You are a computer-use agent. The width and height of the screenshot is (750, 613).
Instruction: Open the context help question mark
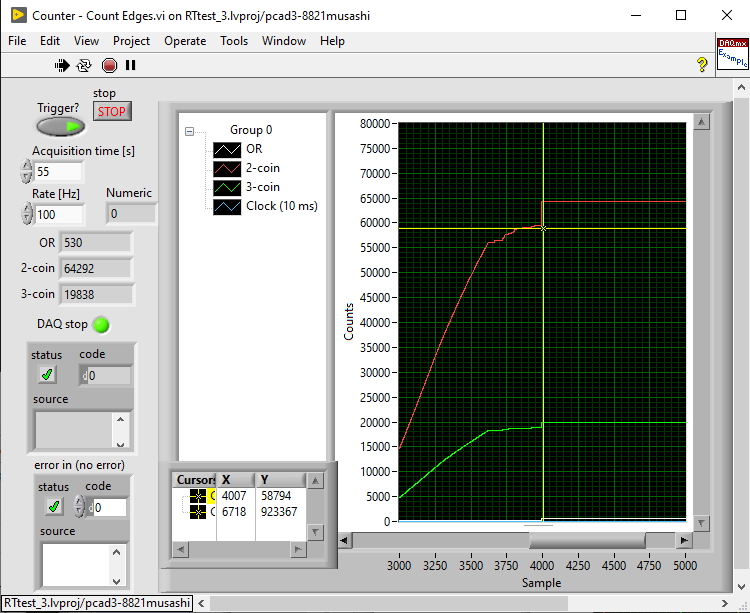[x=702, y=65]
